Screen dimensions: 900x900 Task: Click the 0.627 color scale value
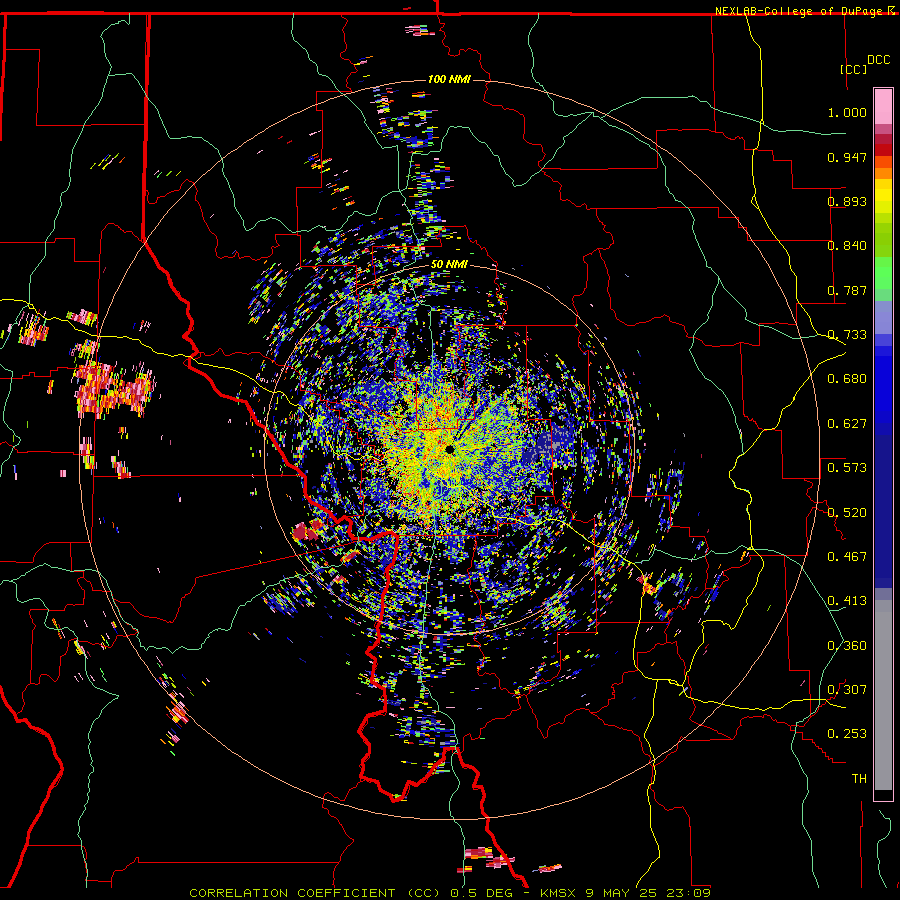click(x=847, y=424)
